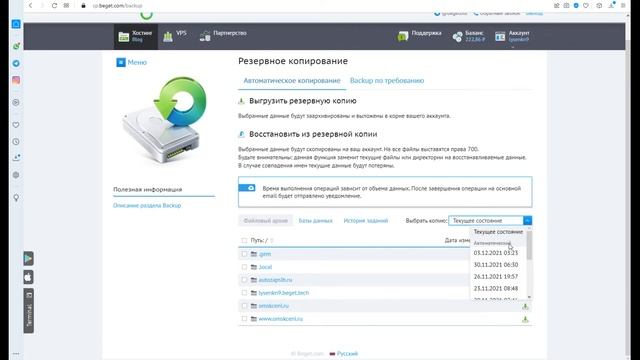Reload the page with browser refresh icon
The image size is (640, 360).
coord(54,6)
